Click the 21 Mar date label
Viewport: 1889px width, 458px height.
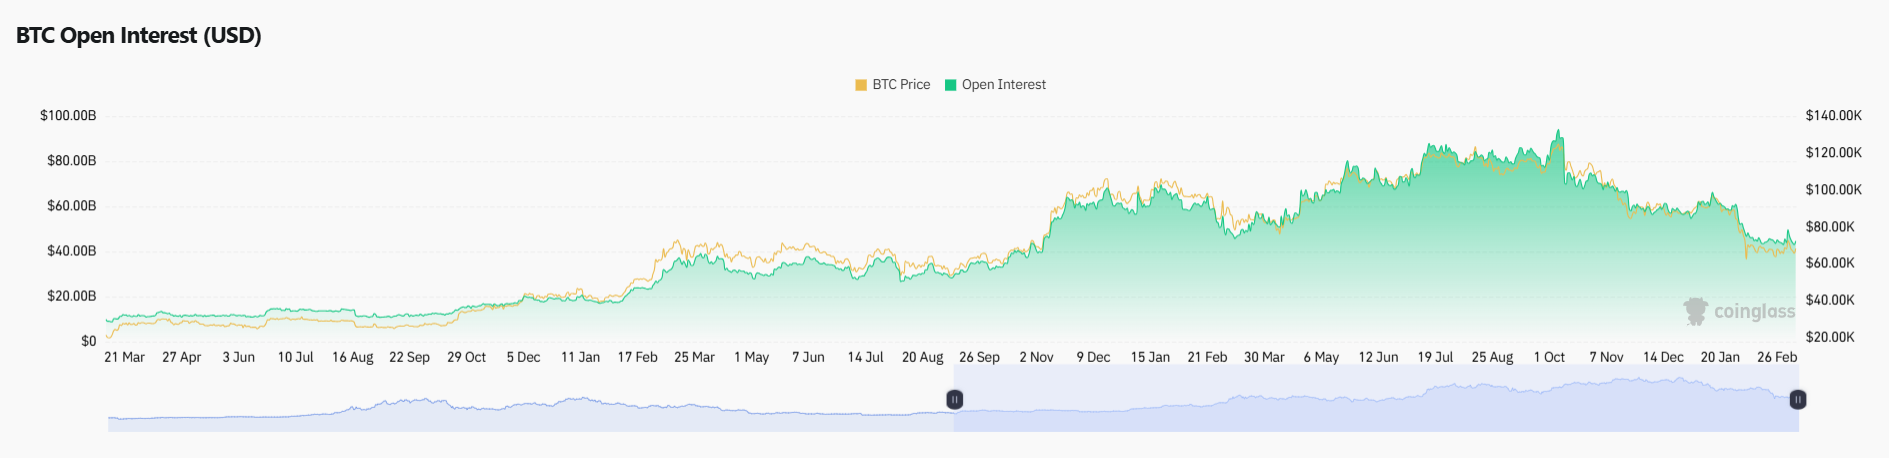(x=125, y=357)
